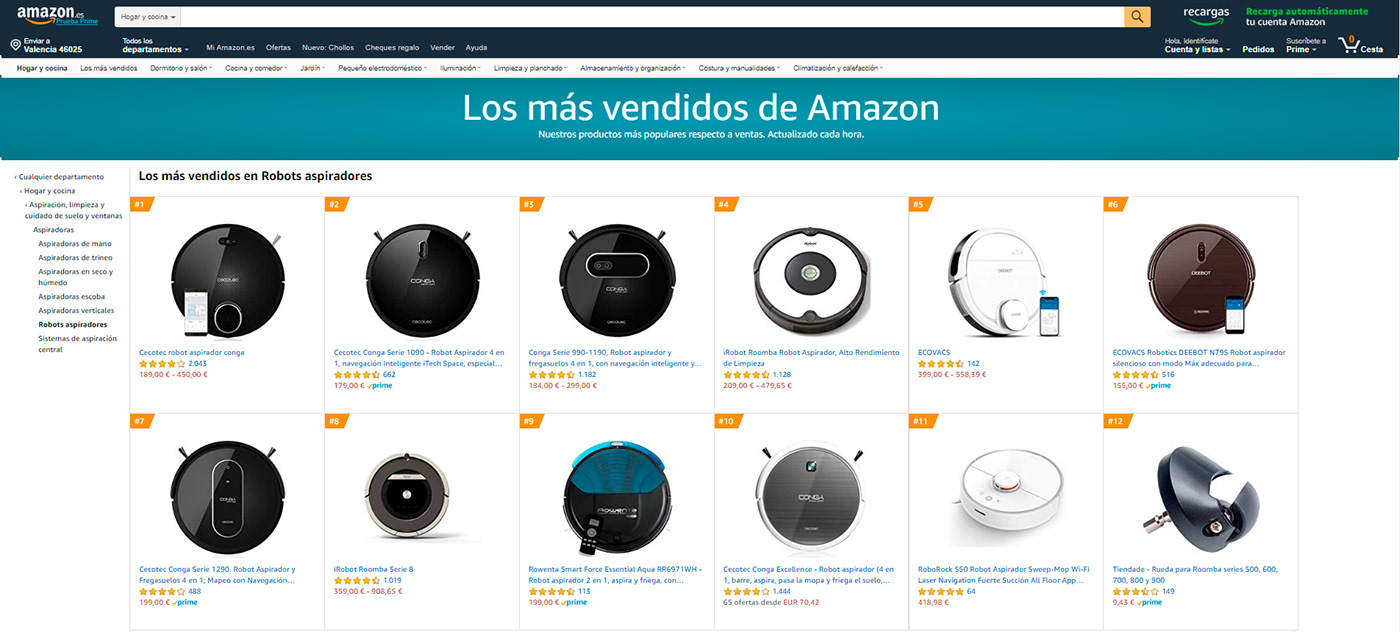Image resolution: width=1400 pixels, height=632 pixels.
Task: Select Los más vendidos in subnav
Action: (x=109, y=68)
